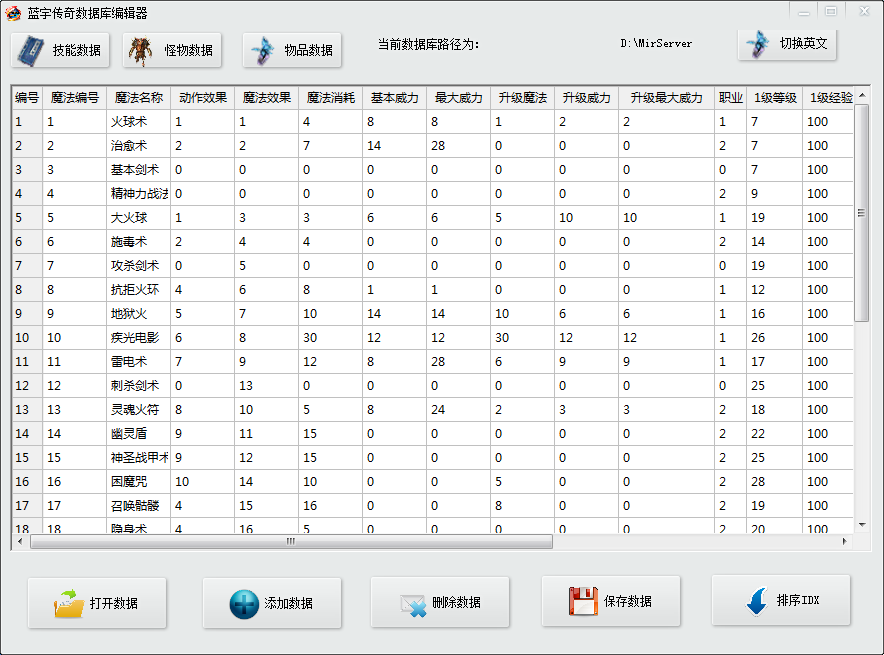Screen dimensions: 884x655
Task: Click the 魔法编号 column header
Action: pyautogui.click(x=74, y=98)
